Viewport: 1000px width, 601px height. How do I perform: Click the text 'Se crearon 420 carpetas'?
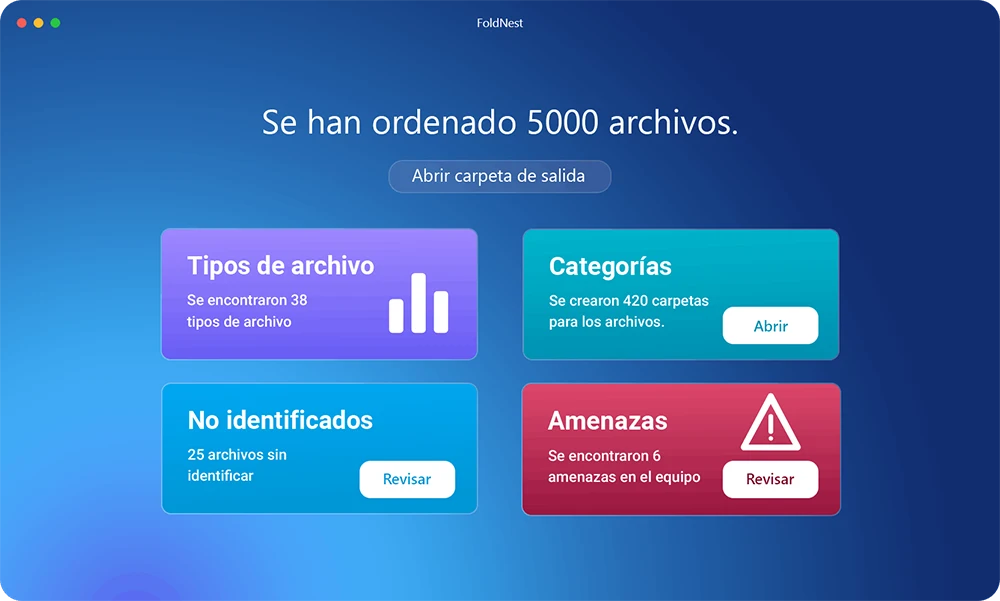(629, 300)
